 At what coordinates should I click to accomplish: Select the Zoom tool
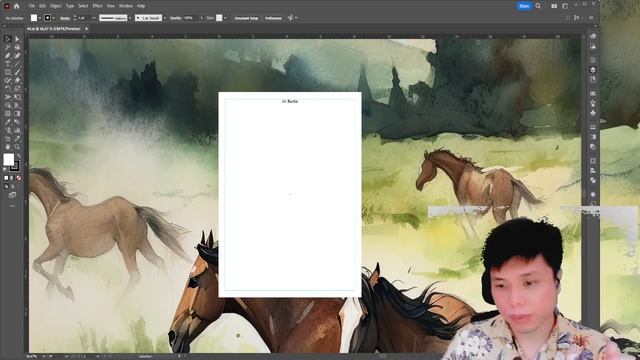(17, 147)
